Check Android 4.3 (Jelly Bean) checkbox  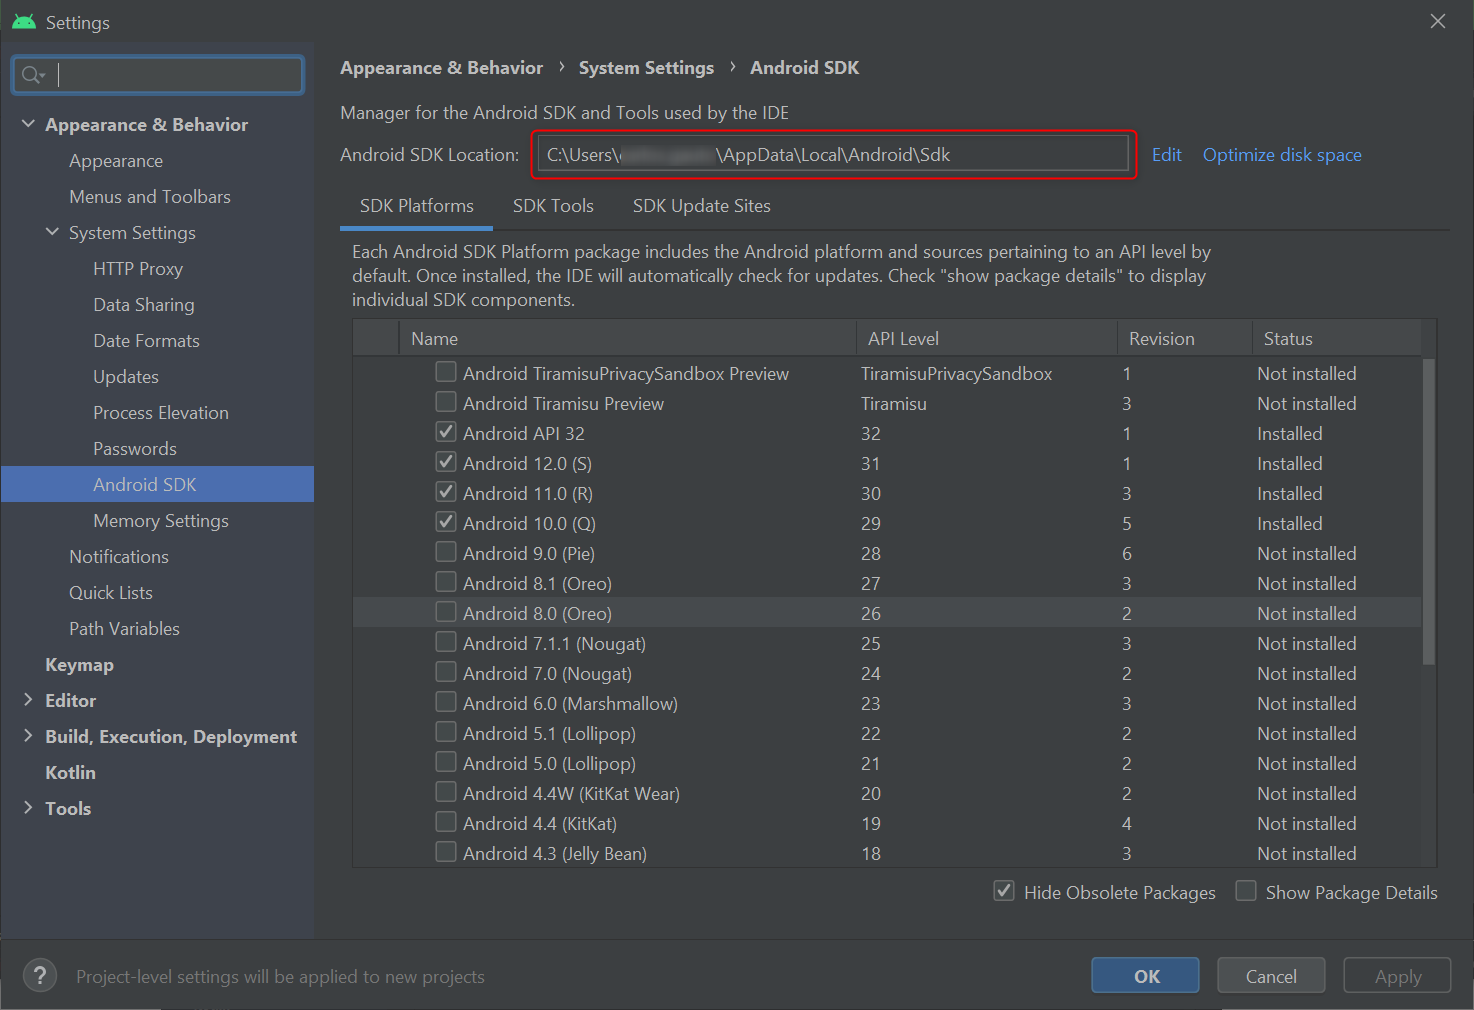point(446,852)
